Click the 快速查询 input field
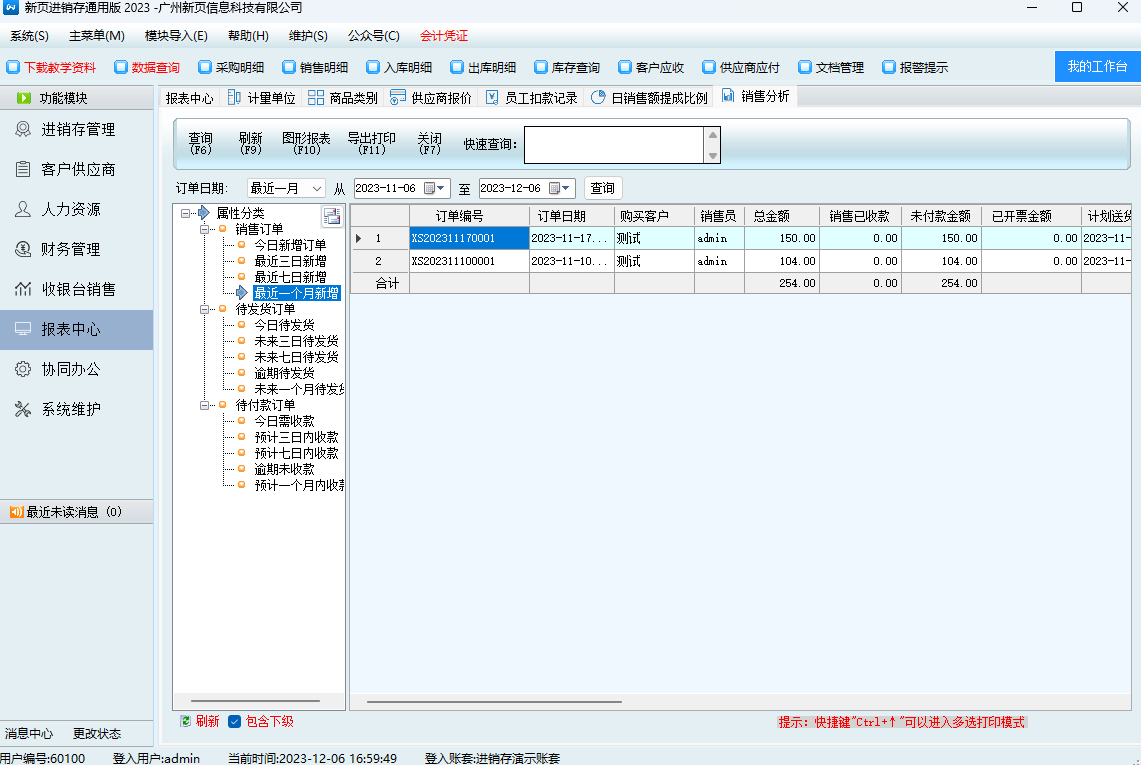The image size is (1141, 765). [x=614, y=145]
